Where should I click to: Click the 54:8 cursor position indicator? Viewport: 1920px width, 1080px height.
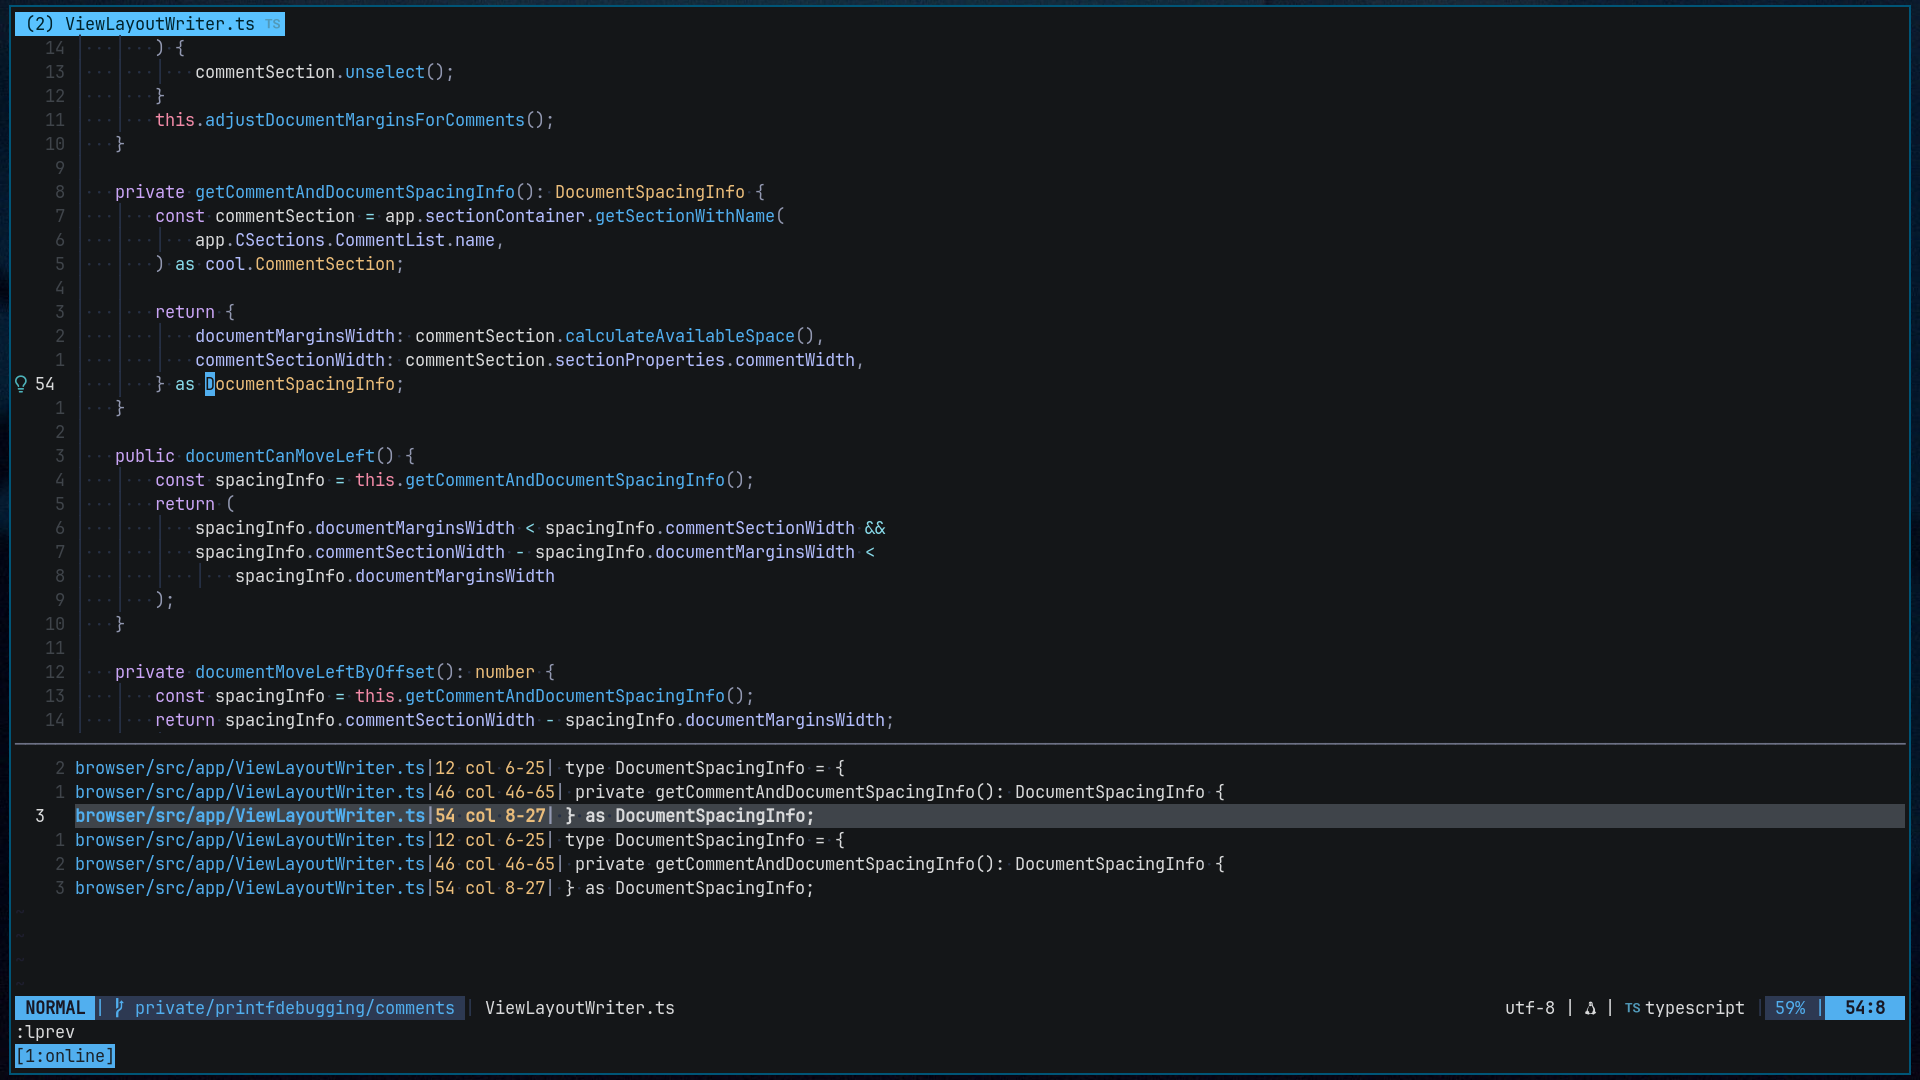[1864, 1008]
